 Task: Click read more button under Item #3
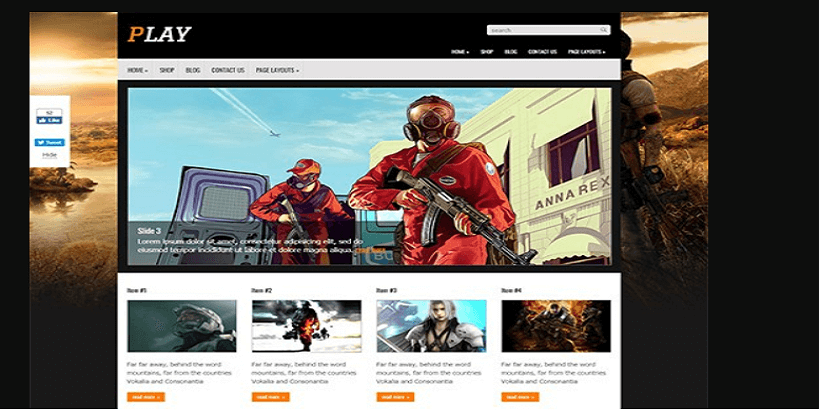(x=395, y=397)
